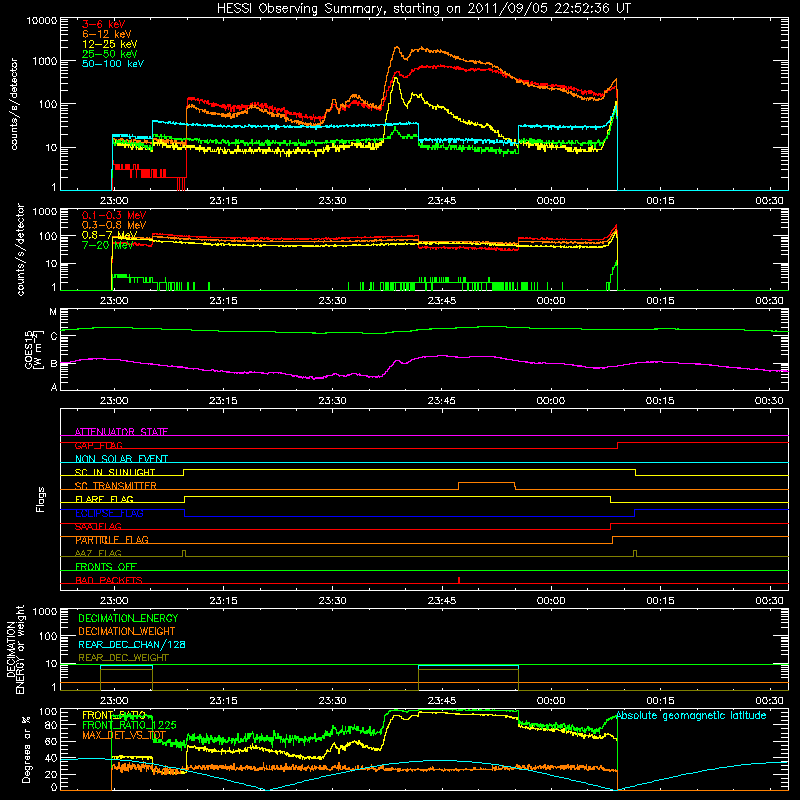Select the ECLIPSE_FLAG label
This screenshot has width=800, height=800.
click(x=109, y=513)
